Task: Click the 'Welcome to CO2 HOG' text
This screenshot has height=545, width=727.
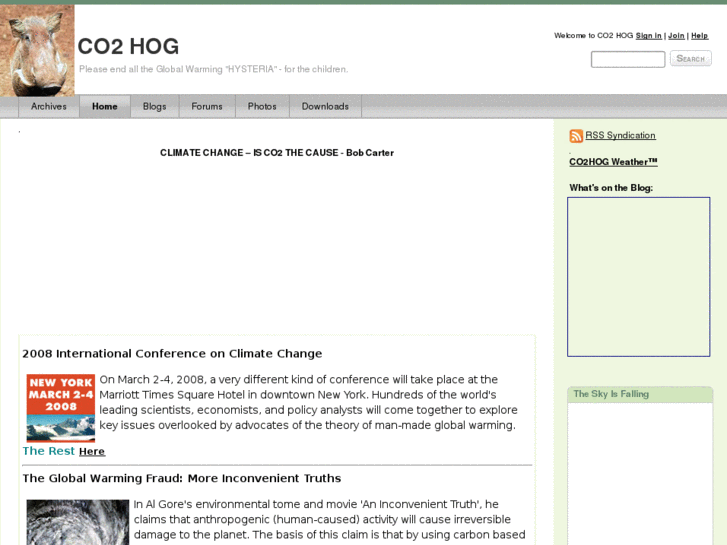Action: point(593,36)
